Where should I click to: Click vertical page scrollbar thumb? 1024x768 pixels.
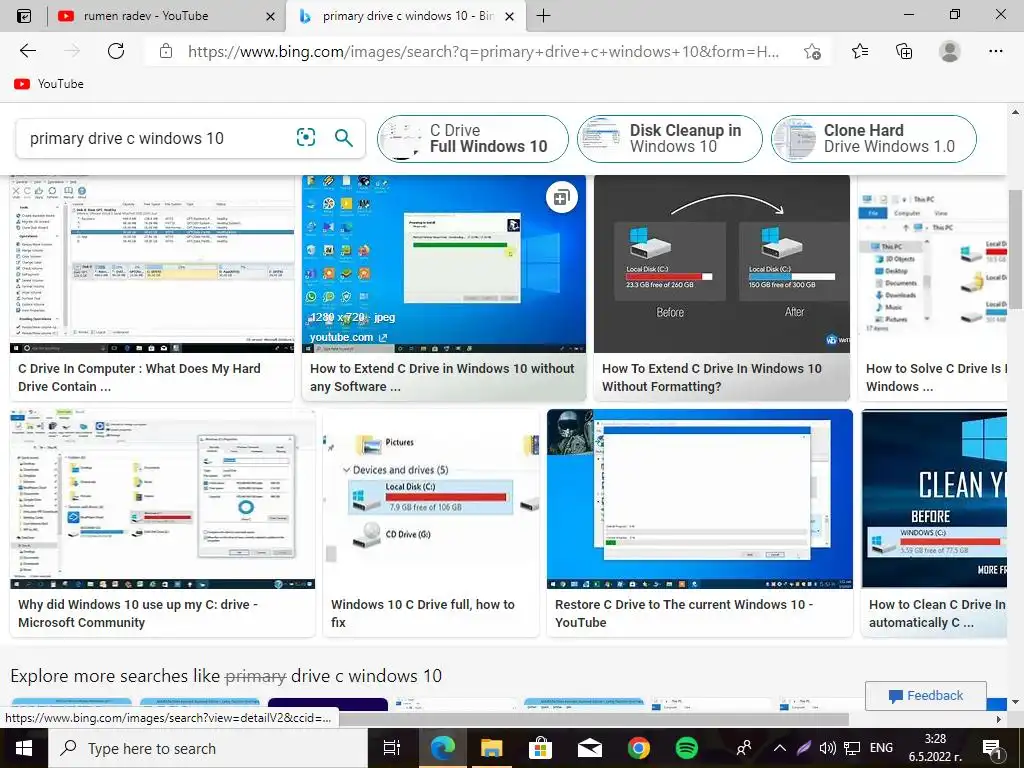coord(1015,251)
